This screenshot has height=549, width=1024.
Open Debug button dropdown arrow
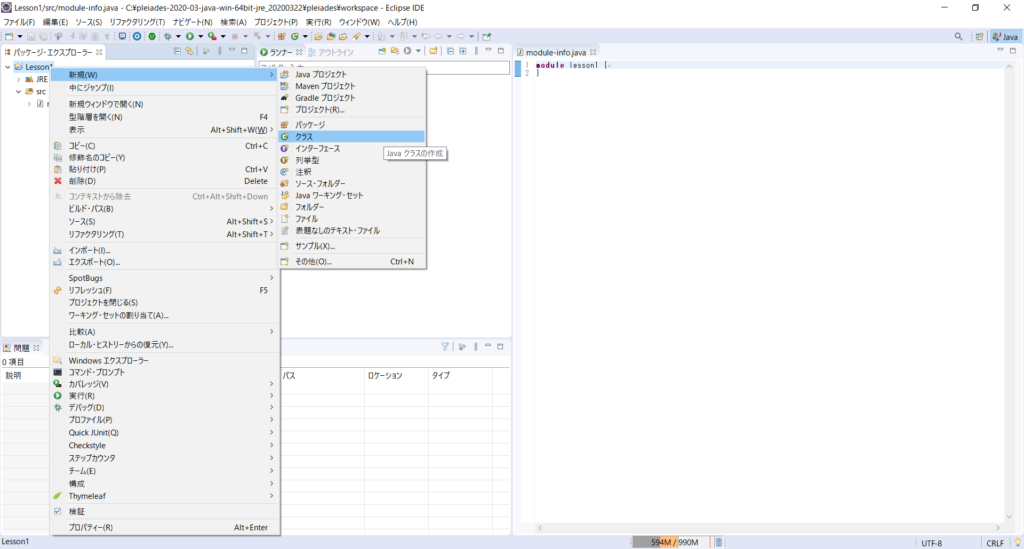tap(178, 37)
